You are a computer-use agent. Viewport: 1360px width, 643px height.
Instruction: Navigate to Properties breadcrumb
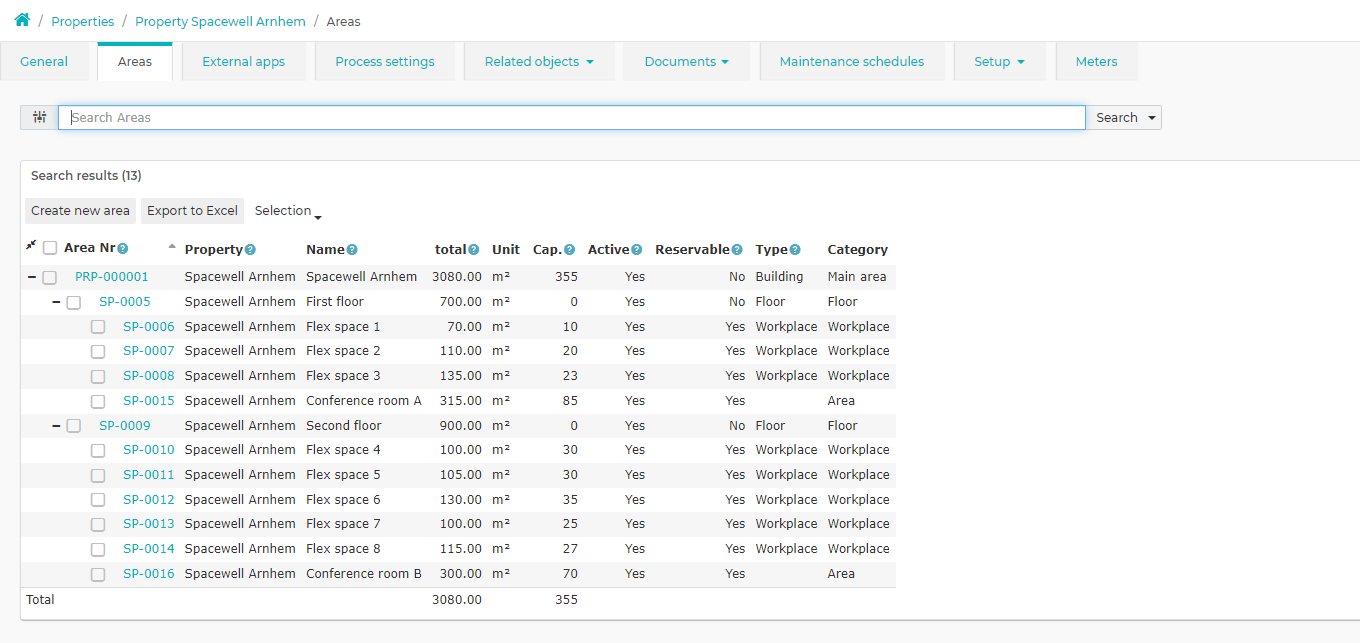[x=83, y=21]
